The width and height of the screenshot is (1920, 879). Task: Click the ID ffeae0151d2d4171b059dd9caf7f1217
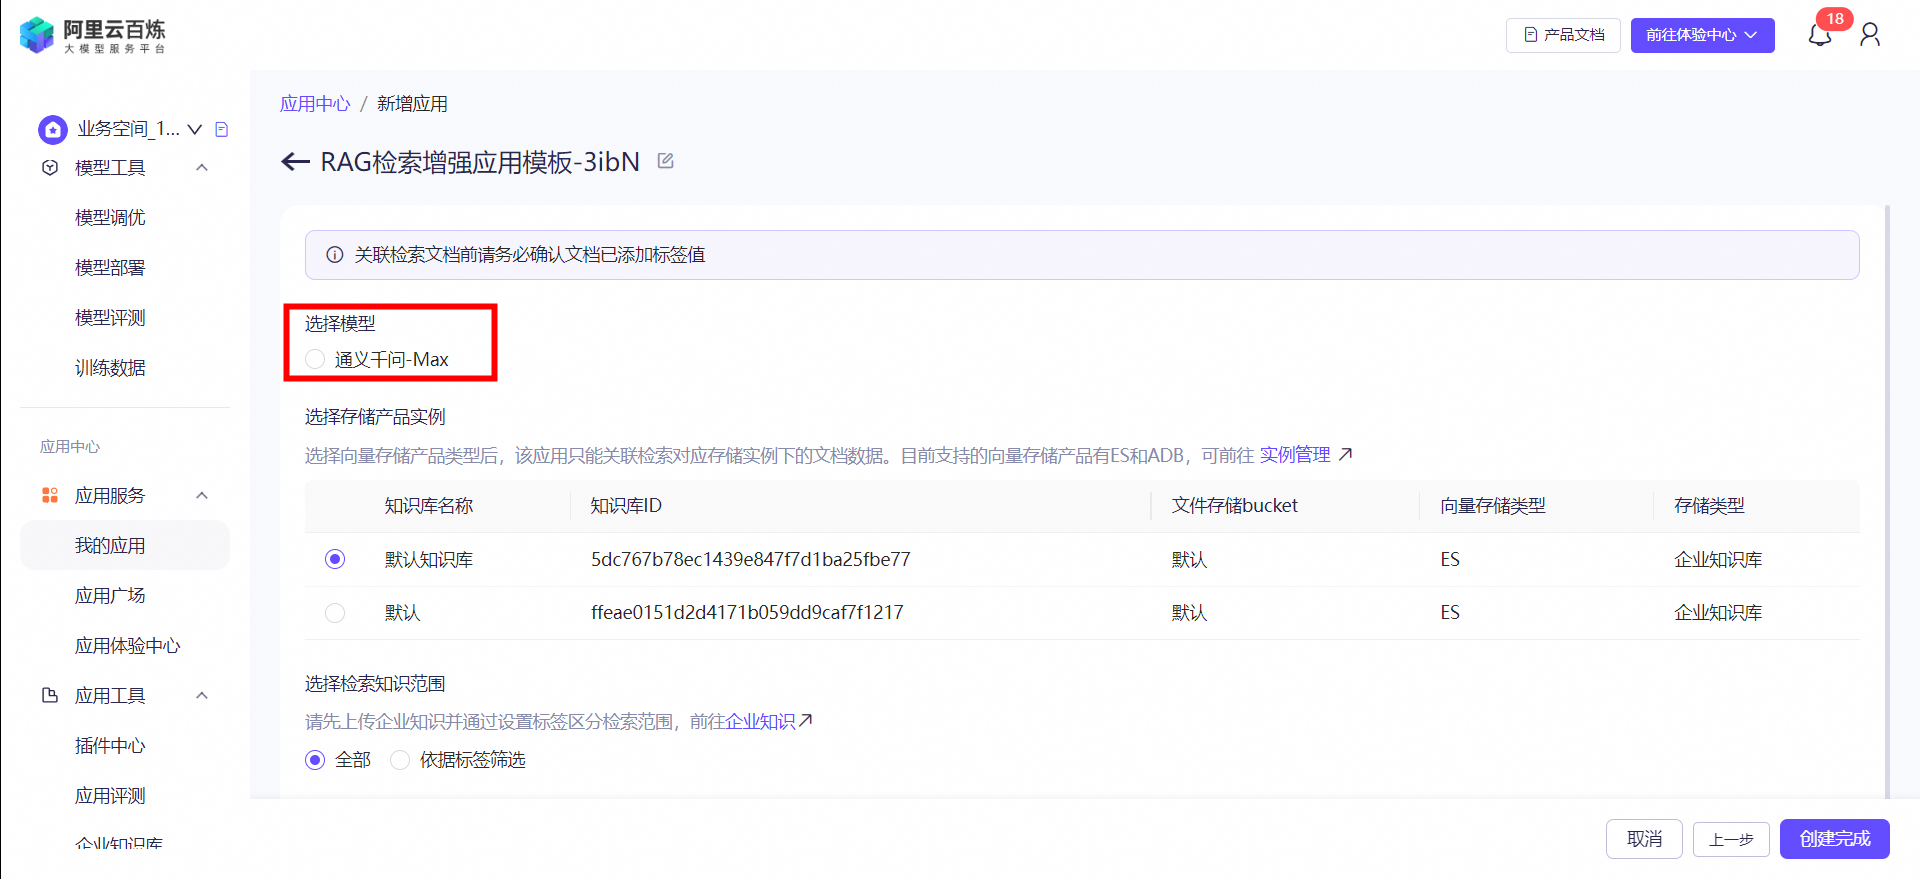(747, 612)
